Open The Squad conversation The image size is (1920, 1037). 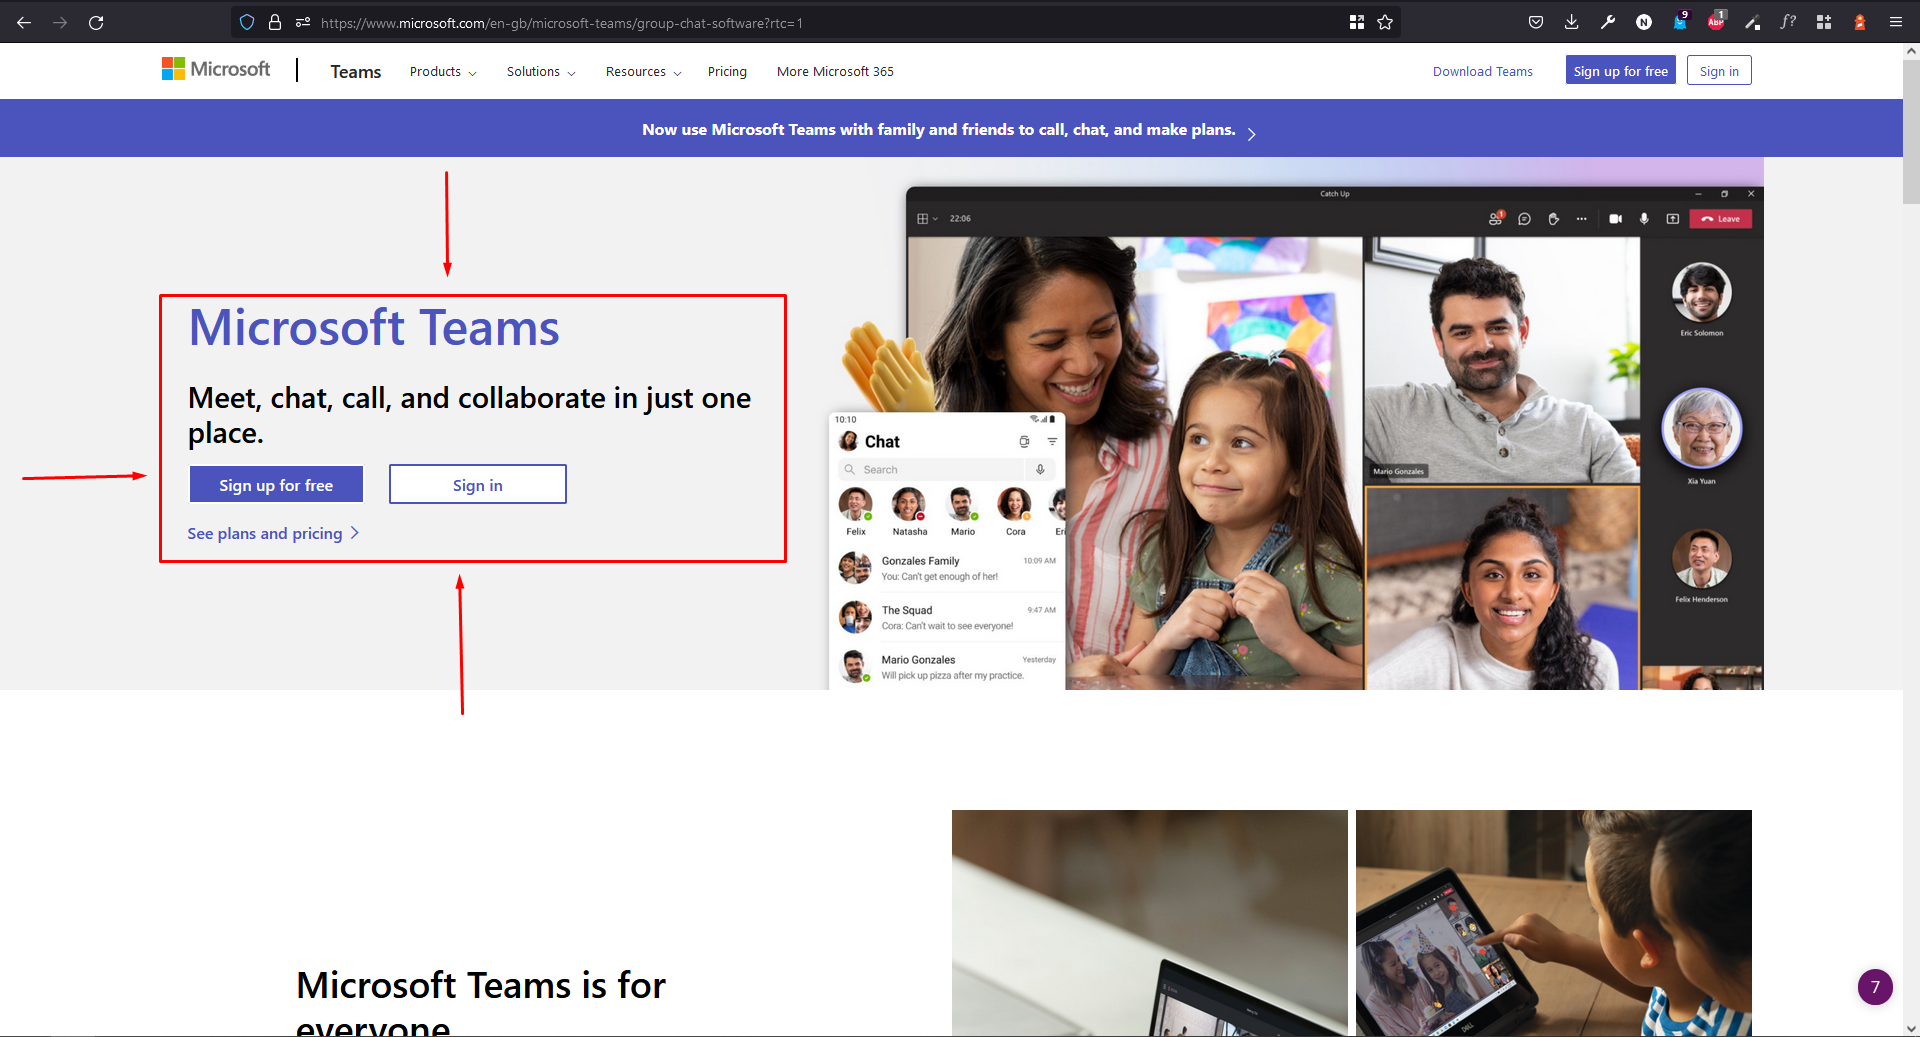coord(947,617)
